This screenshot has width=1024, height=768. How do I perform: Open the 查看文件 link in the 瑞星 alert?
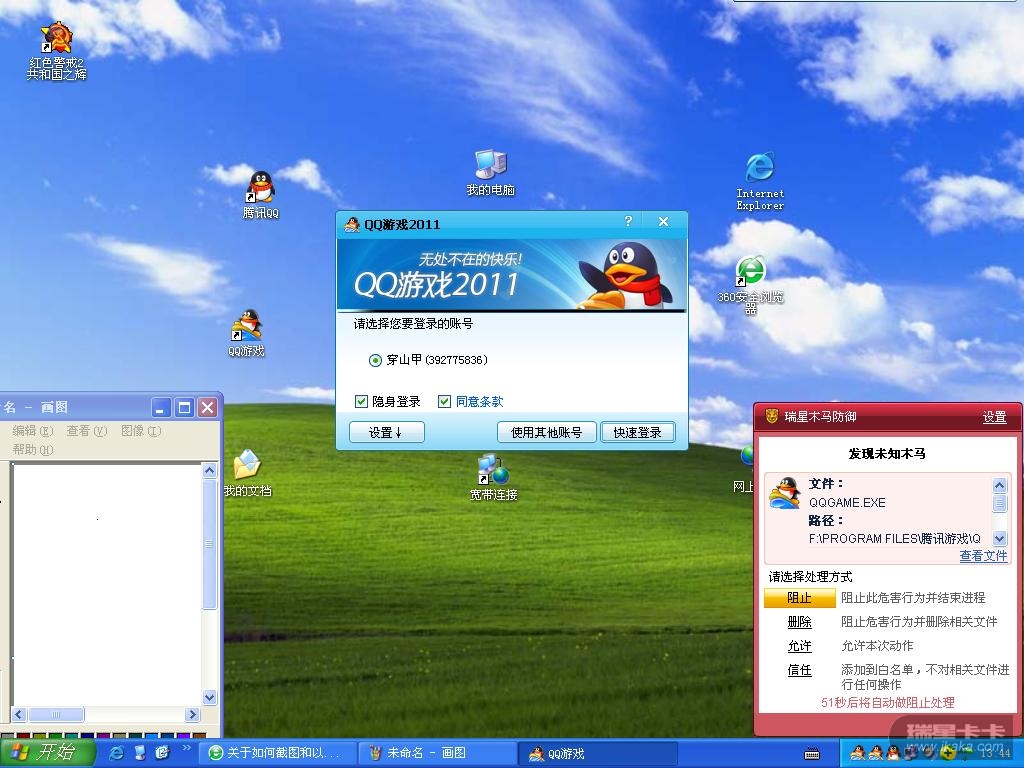983,556
